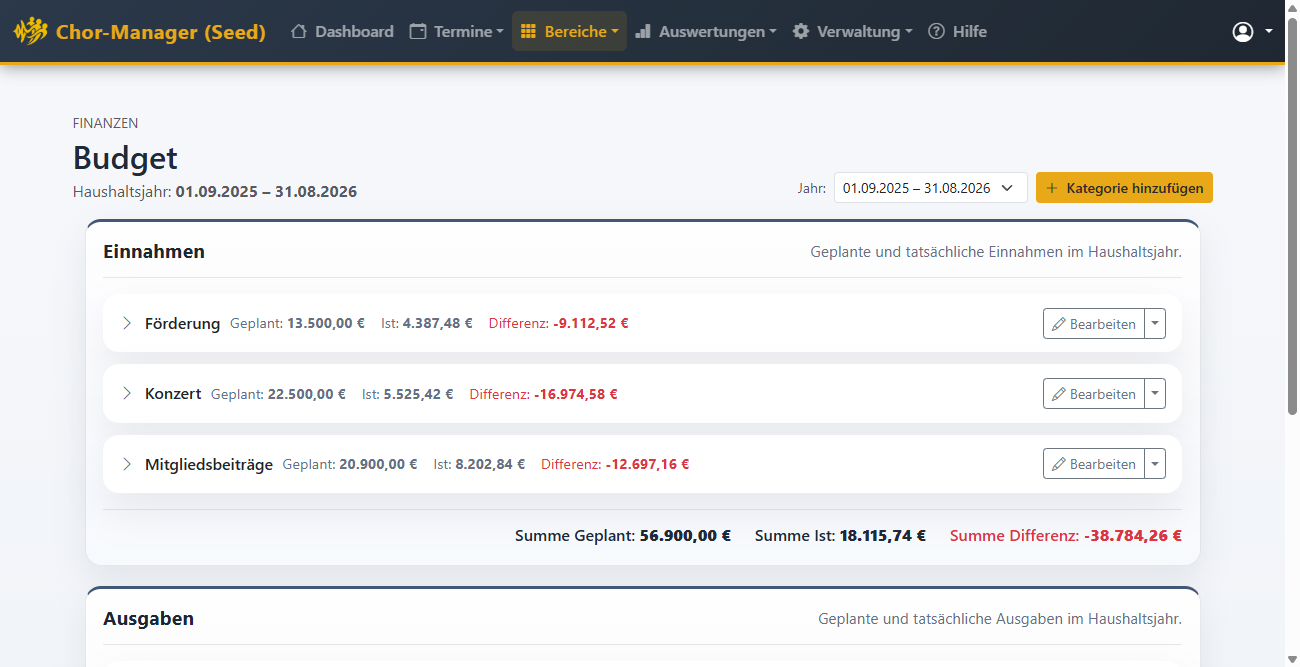Click the Konzert Ist value 5.525,42 €

418,394
